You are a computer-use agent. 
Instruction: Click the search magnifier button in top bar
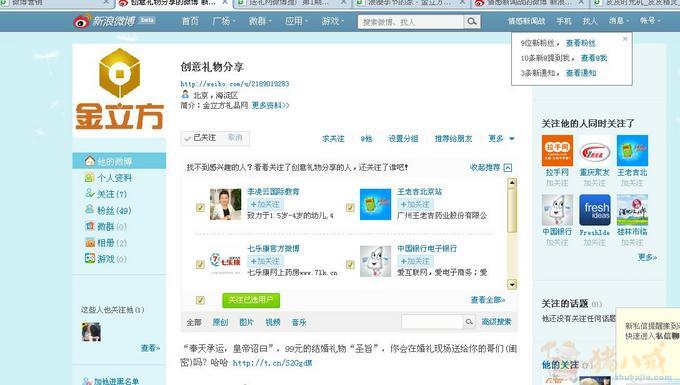click(472, 21)
